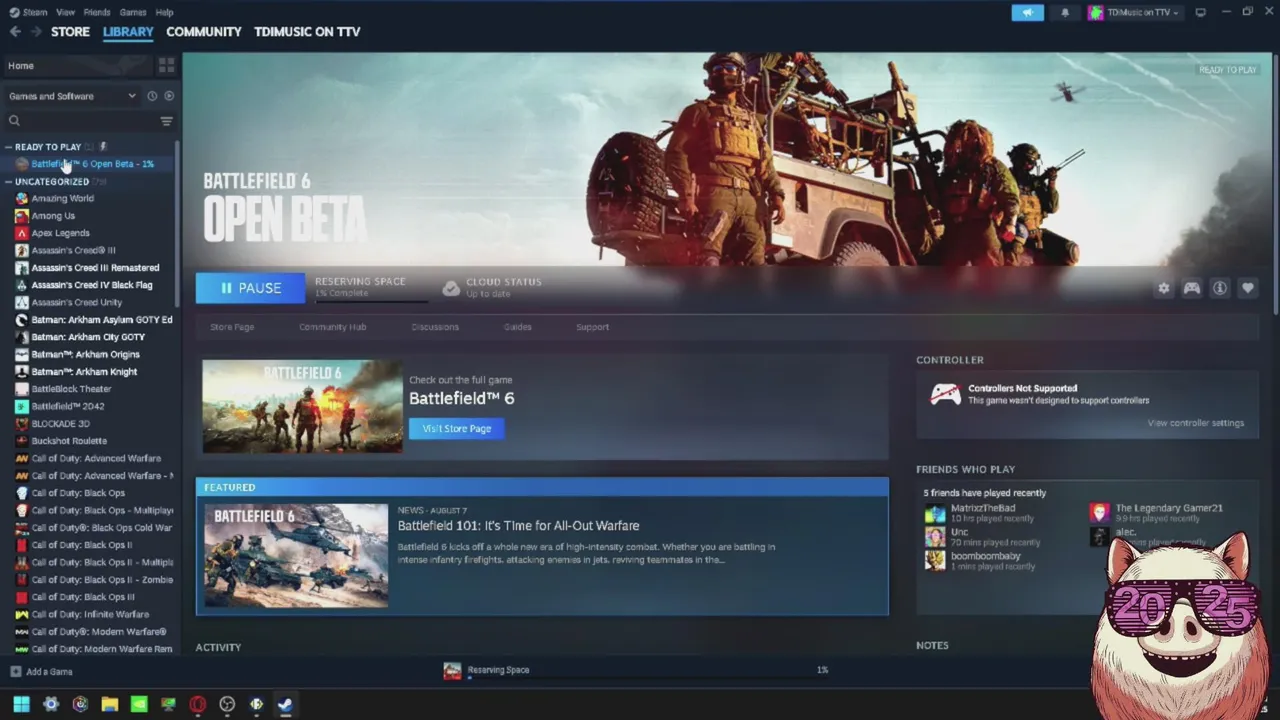
Task: Open Library Home button
Action: click(x=78, y=66)
